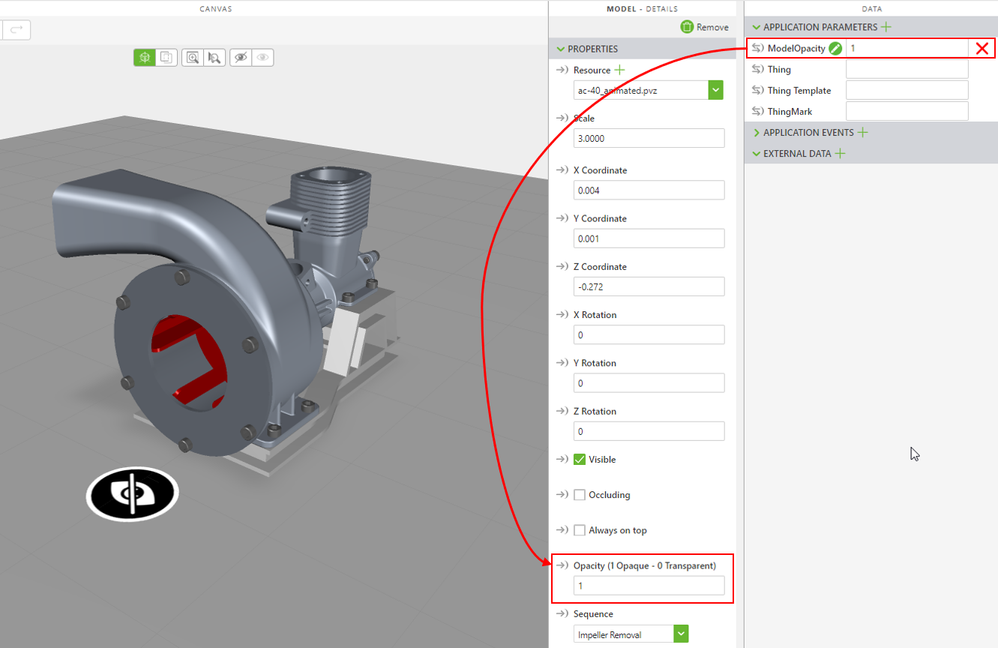Open the Resource dropdown showing ac-40_animated.pvz
This screenshot has width=998, height=648.
pos(715,90)
